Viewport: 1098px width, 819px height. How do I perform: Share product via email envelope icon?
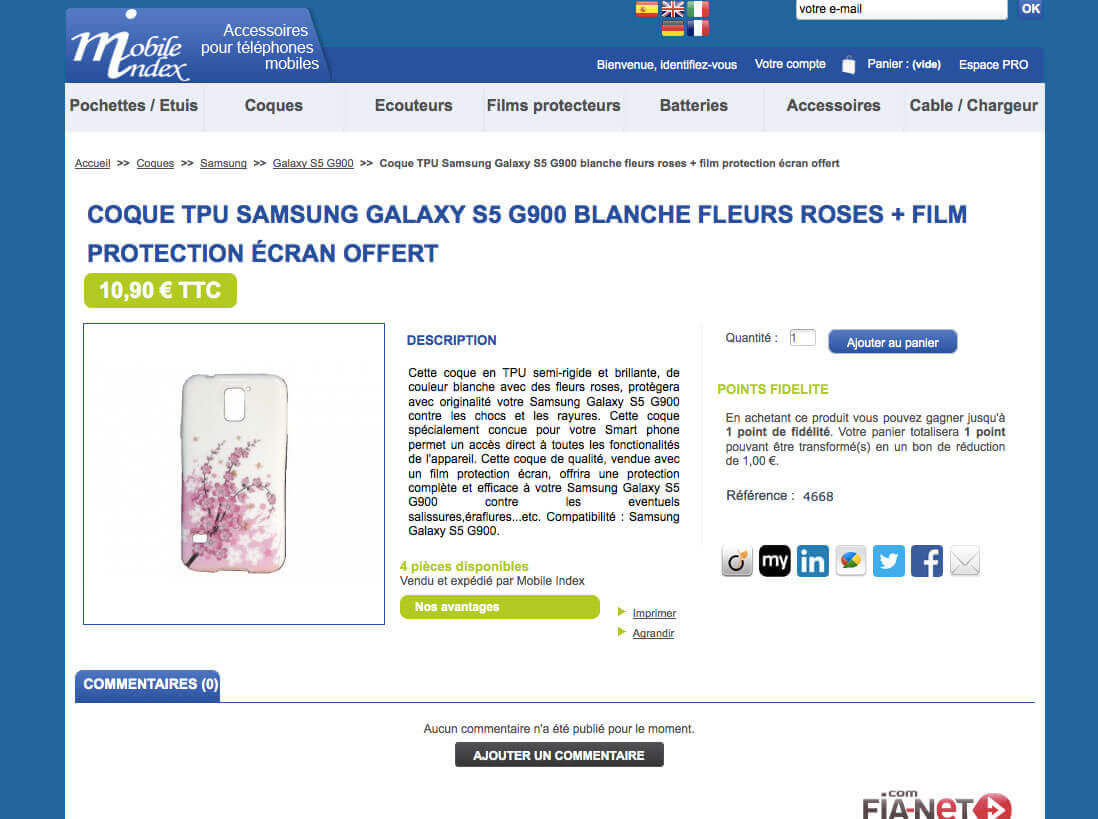point(964,561)
